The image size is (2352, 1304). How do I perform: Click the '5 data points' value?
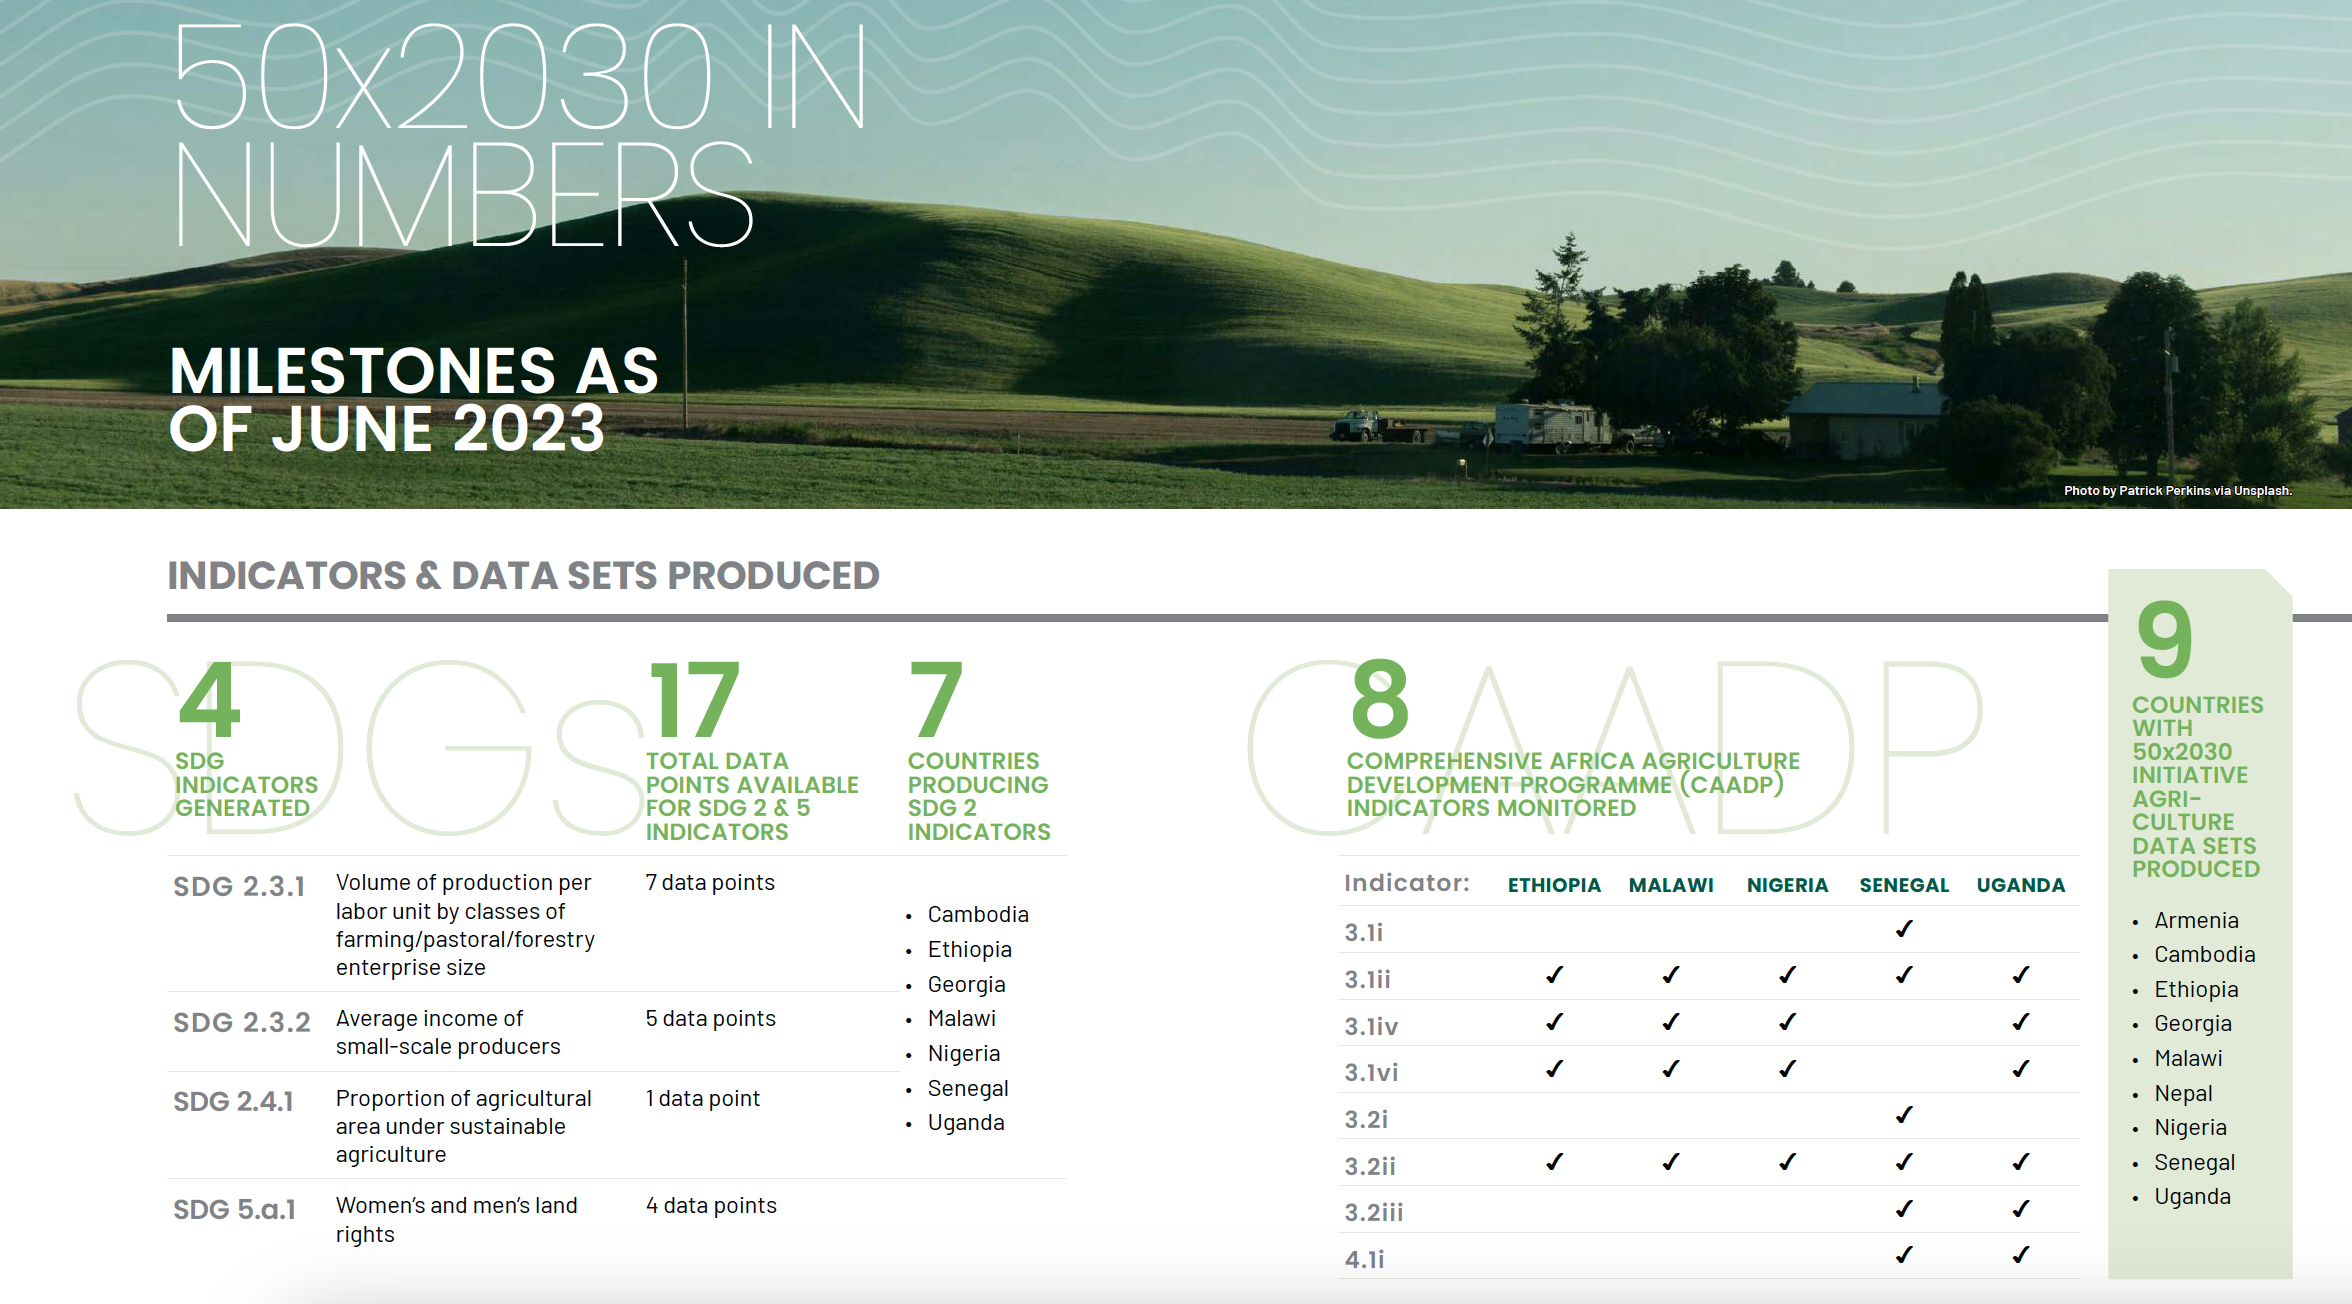pyautogui.click(x=710, y=1018)
